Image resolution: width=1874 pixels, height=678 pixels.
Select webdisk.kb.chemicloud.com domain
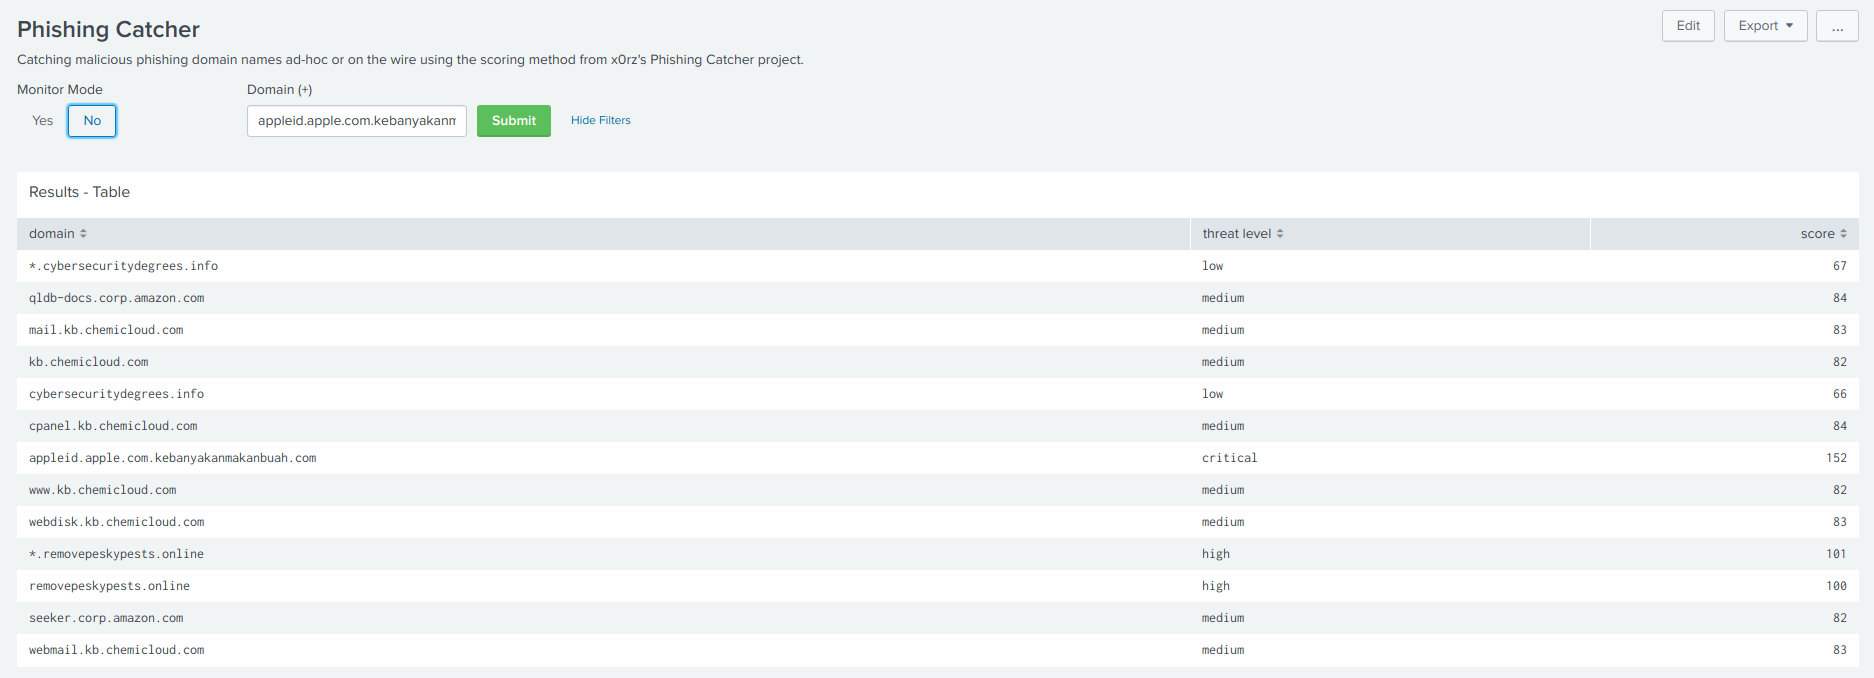click(116, 522)
